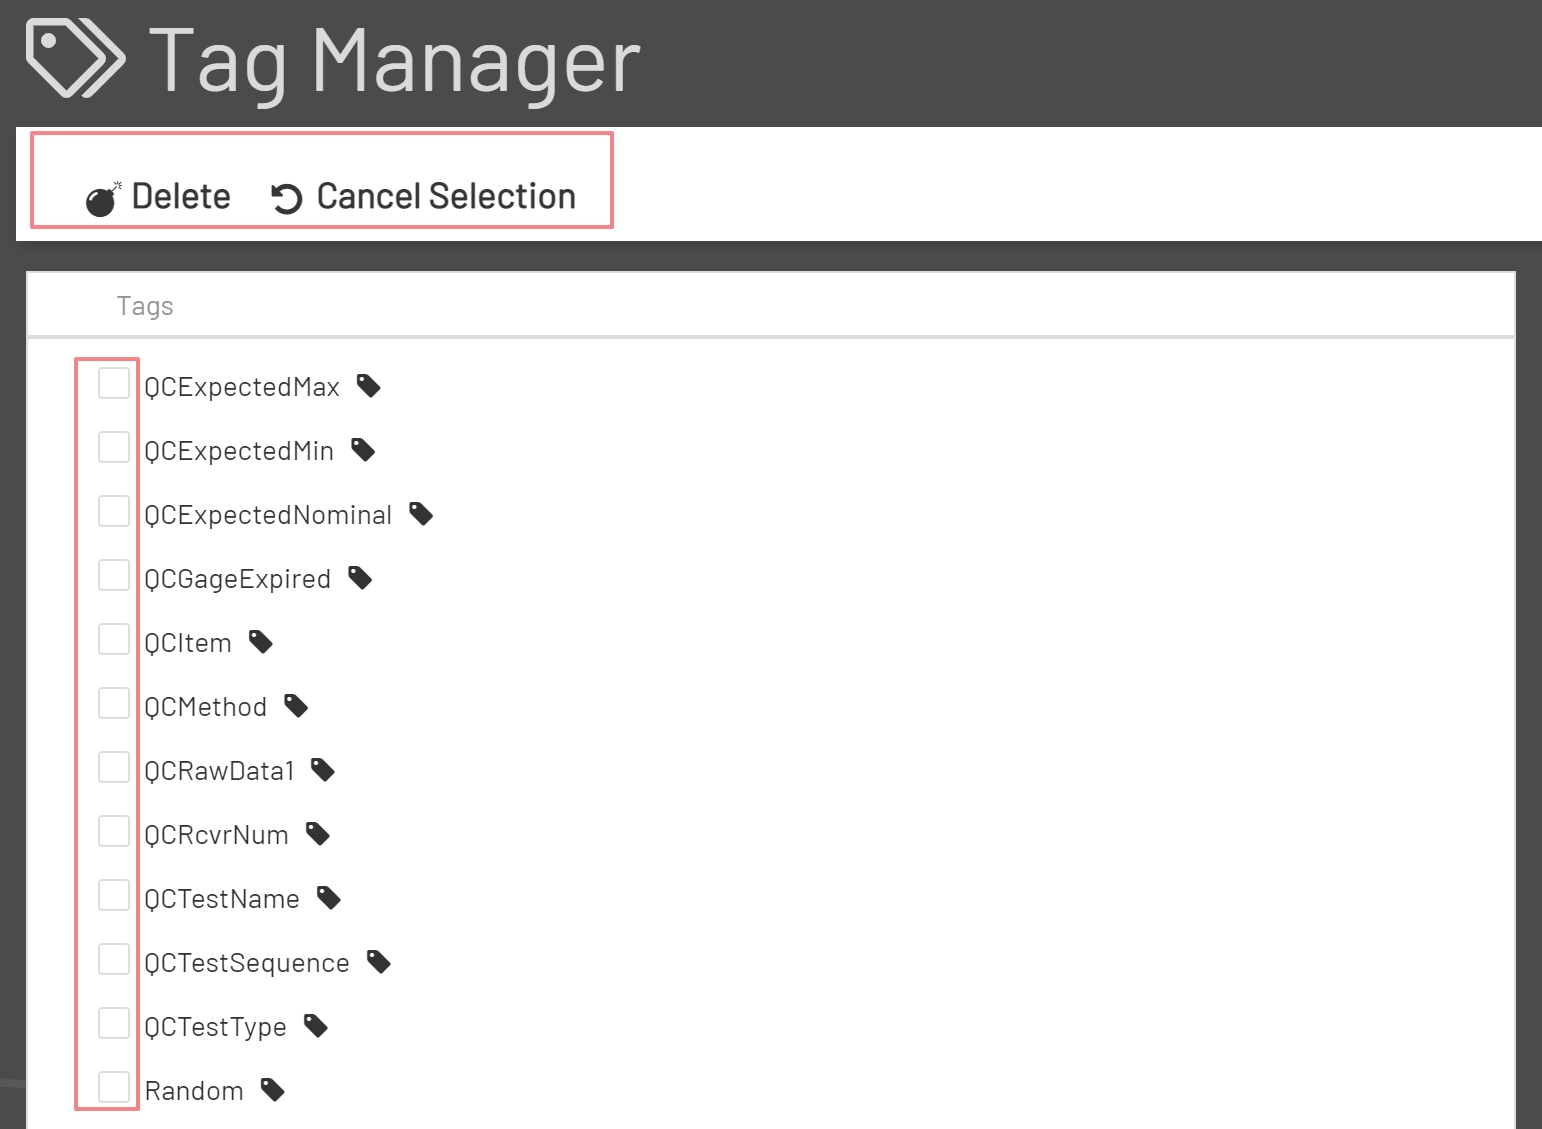The height and width of the screenshot is (1129, 1542).
Task: Click the tag icon beside Random
Action: coord(272,1090)
